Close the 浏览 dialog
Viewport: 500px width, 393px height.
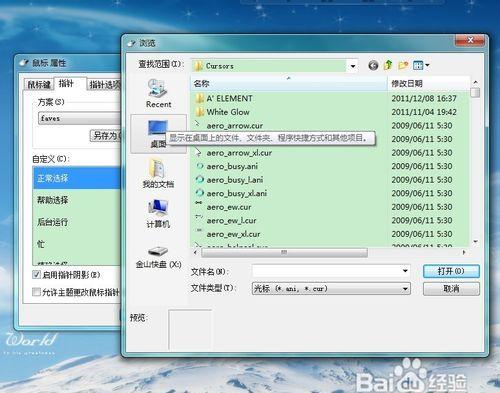(470, 40)
